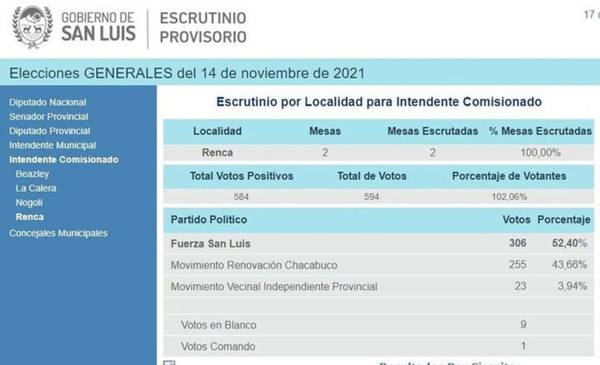Select Intendente Municipal in sidebar
600x365 pixels.
click(x=52, y=145)
